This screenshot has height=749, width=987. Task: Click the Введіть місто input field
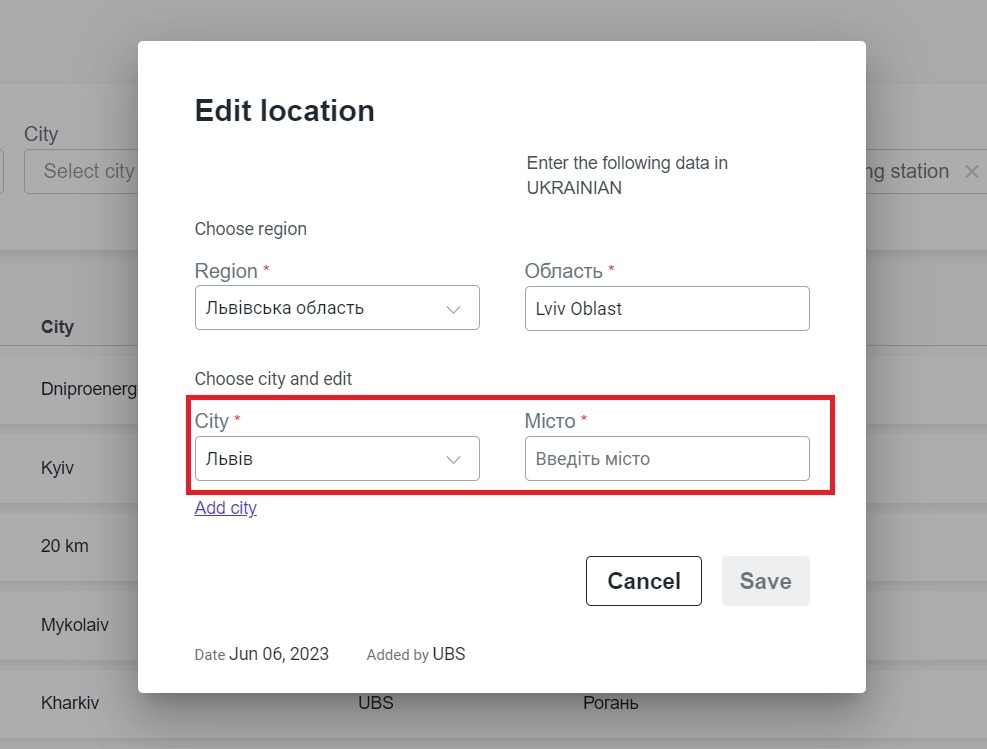[667, 458]
